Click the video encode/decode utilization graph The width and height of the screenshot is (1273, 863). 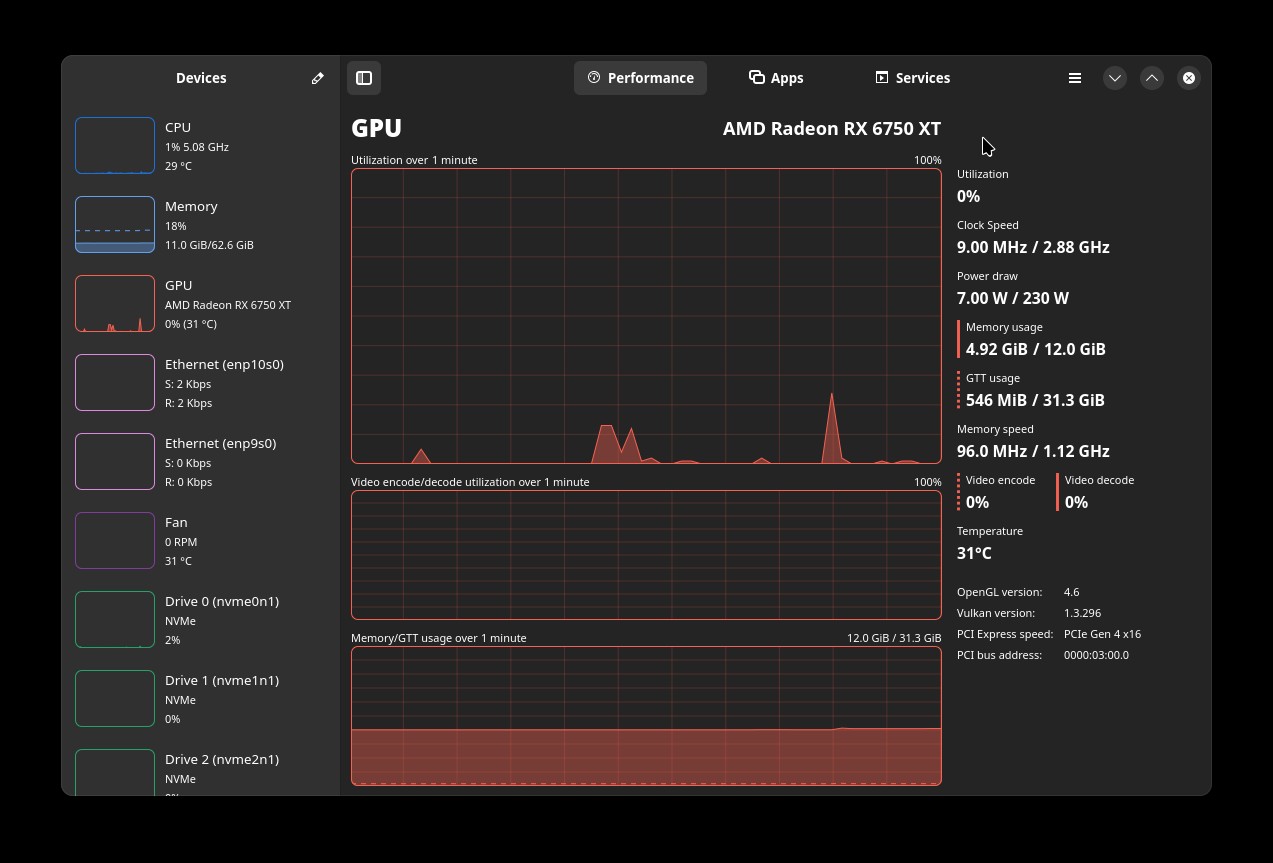tap(646, 555)
